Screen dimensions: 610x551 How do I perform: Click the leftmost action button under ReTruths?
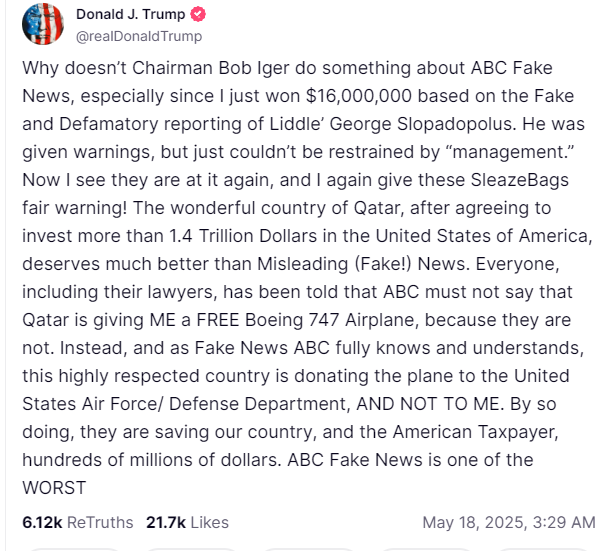coord(74,549)
